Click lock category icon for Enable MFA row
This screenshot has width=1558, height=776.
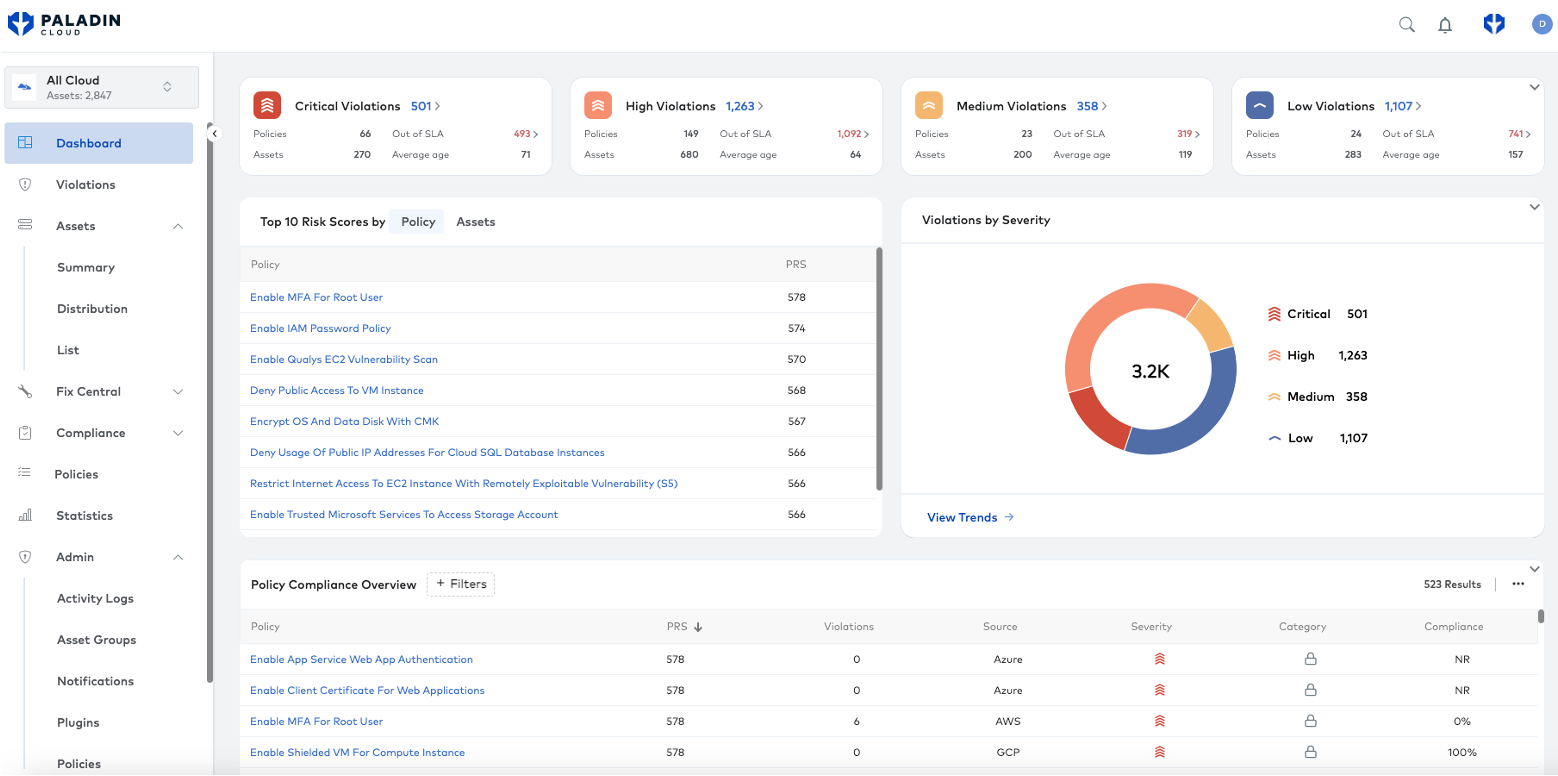[x=1310, y=721]
